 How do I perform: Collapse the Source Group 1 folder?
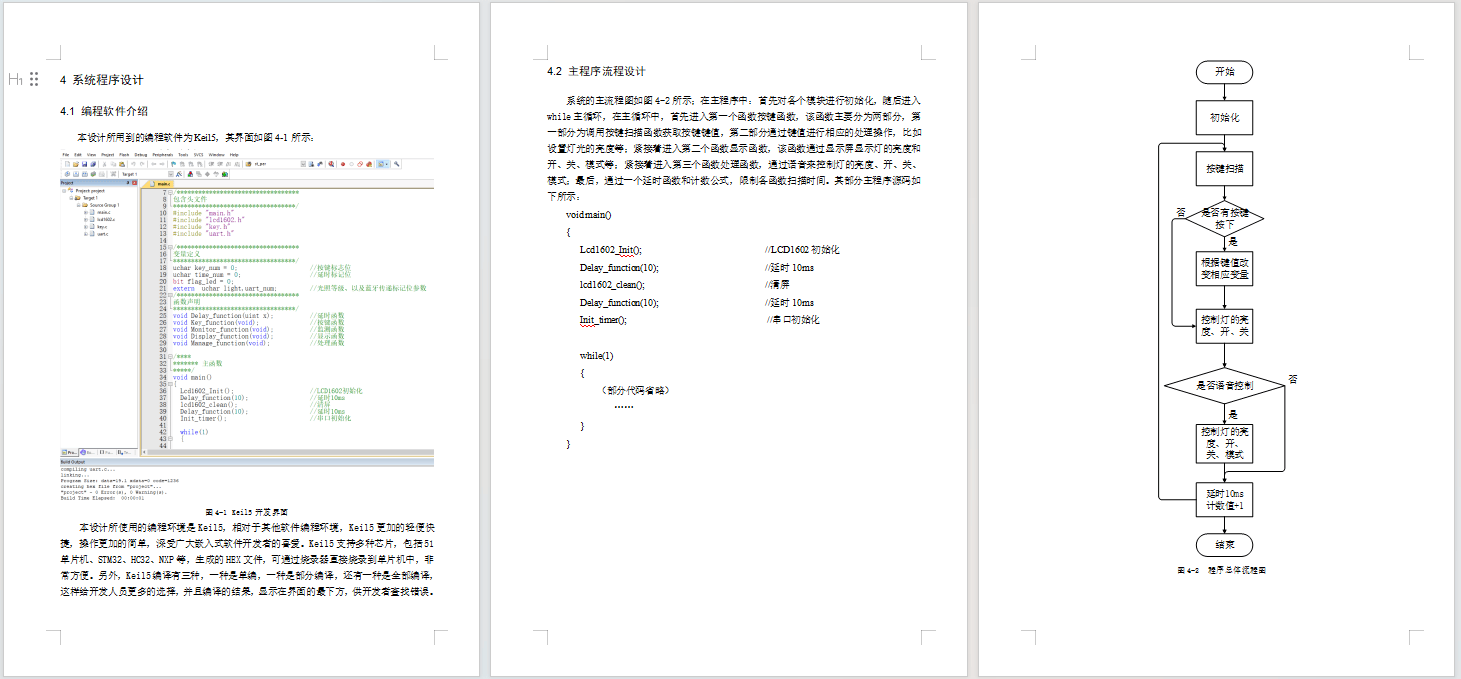[77, 205]
